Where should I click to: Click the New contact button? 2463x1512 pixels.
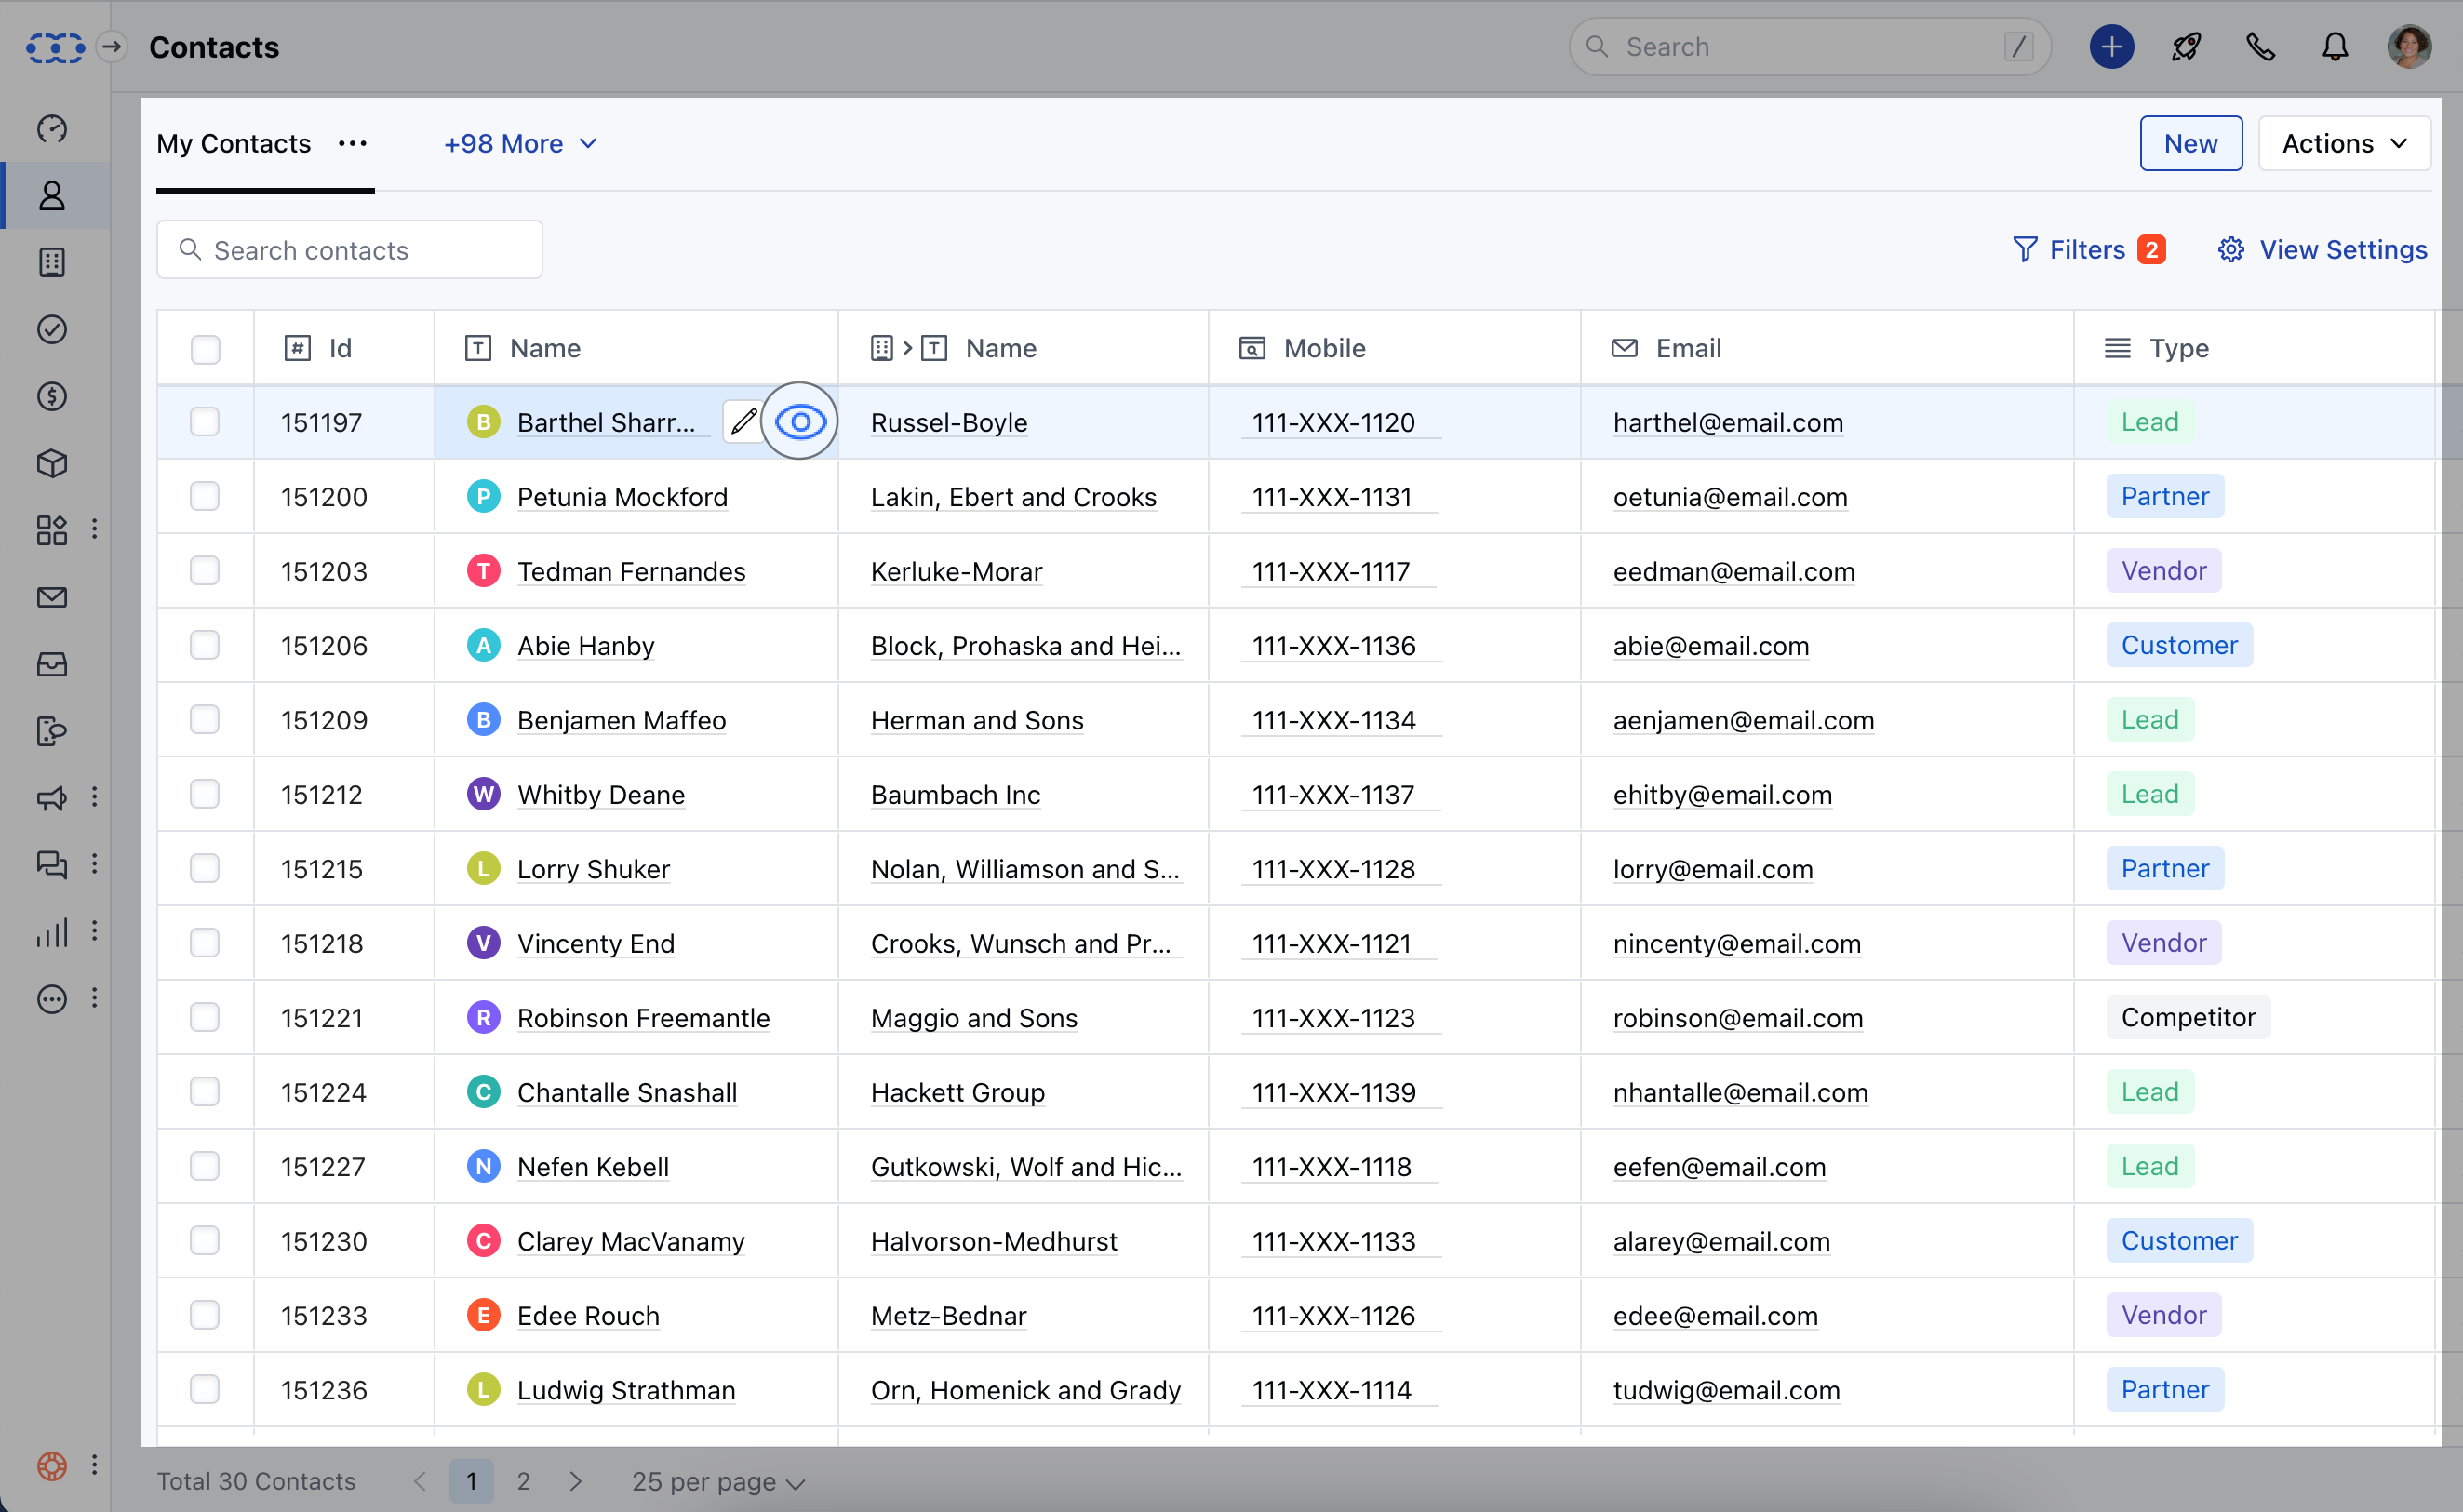(x=2190, y=144)
